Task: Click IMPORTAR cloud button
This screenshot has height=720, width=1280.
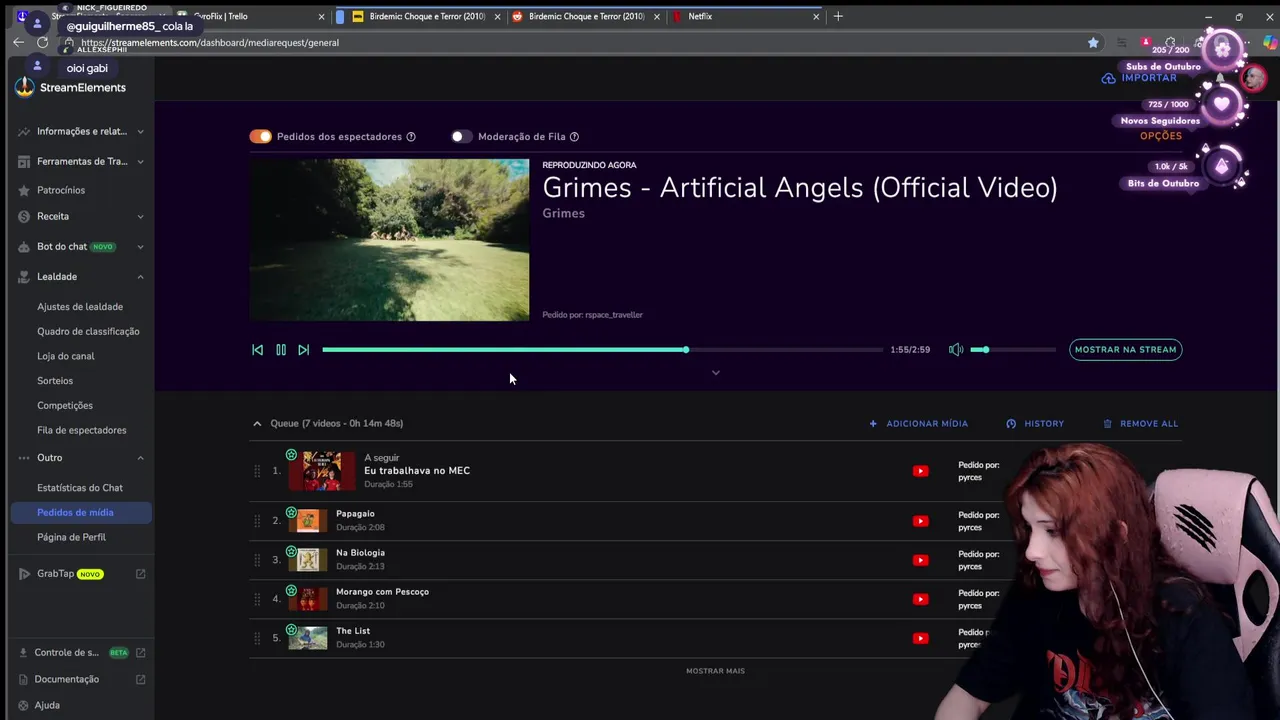Action: click(1139, 78)
